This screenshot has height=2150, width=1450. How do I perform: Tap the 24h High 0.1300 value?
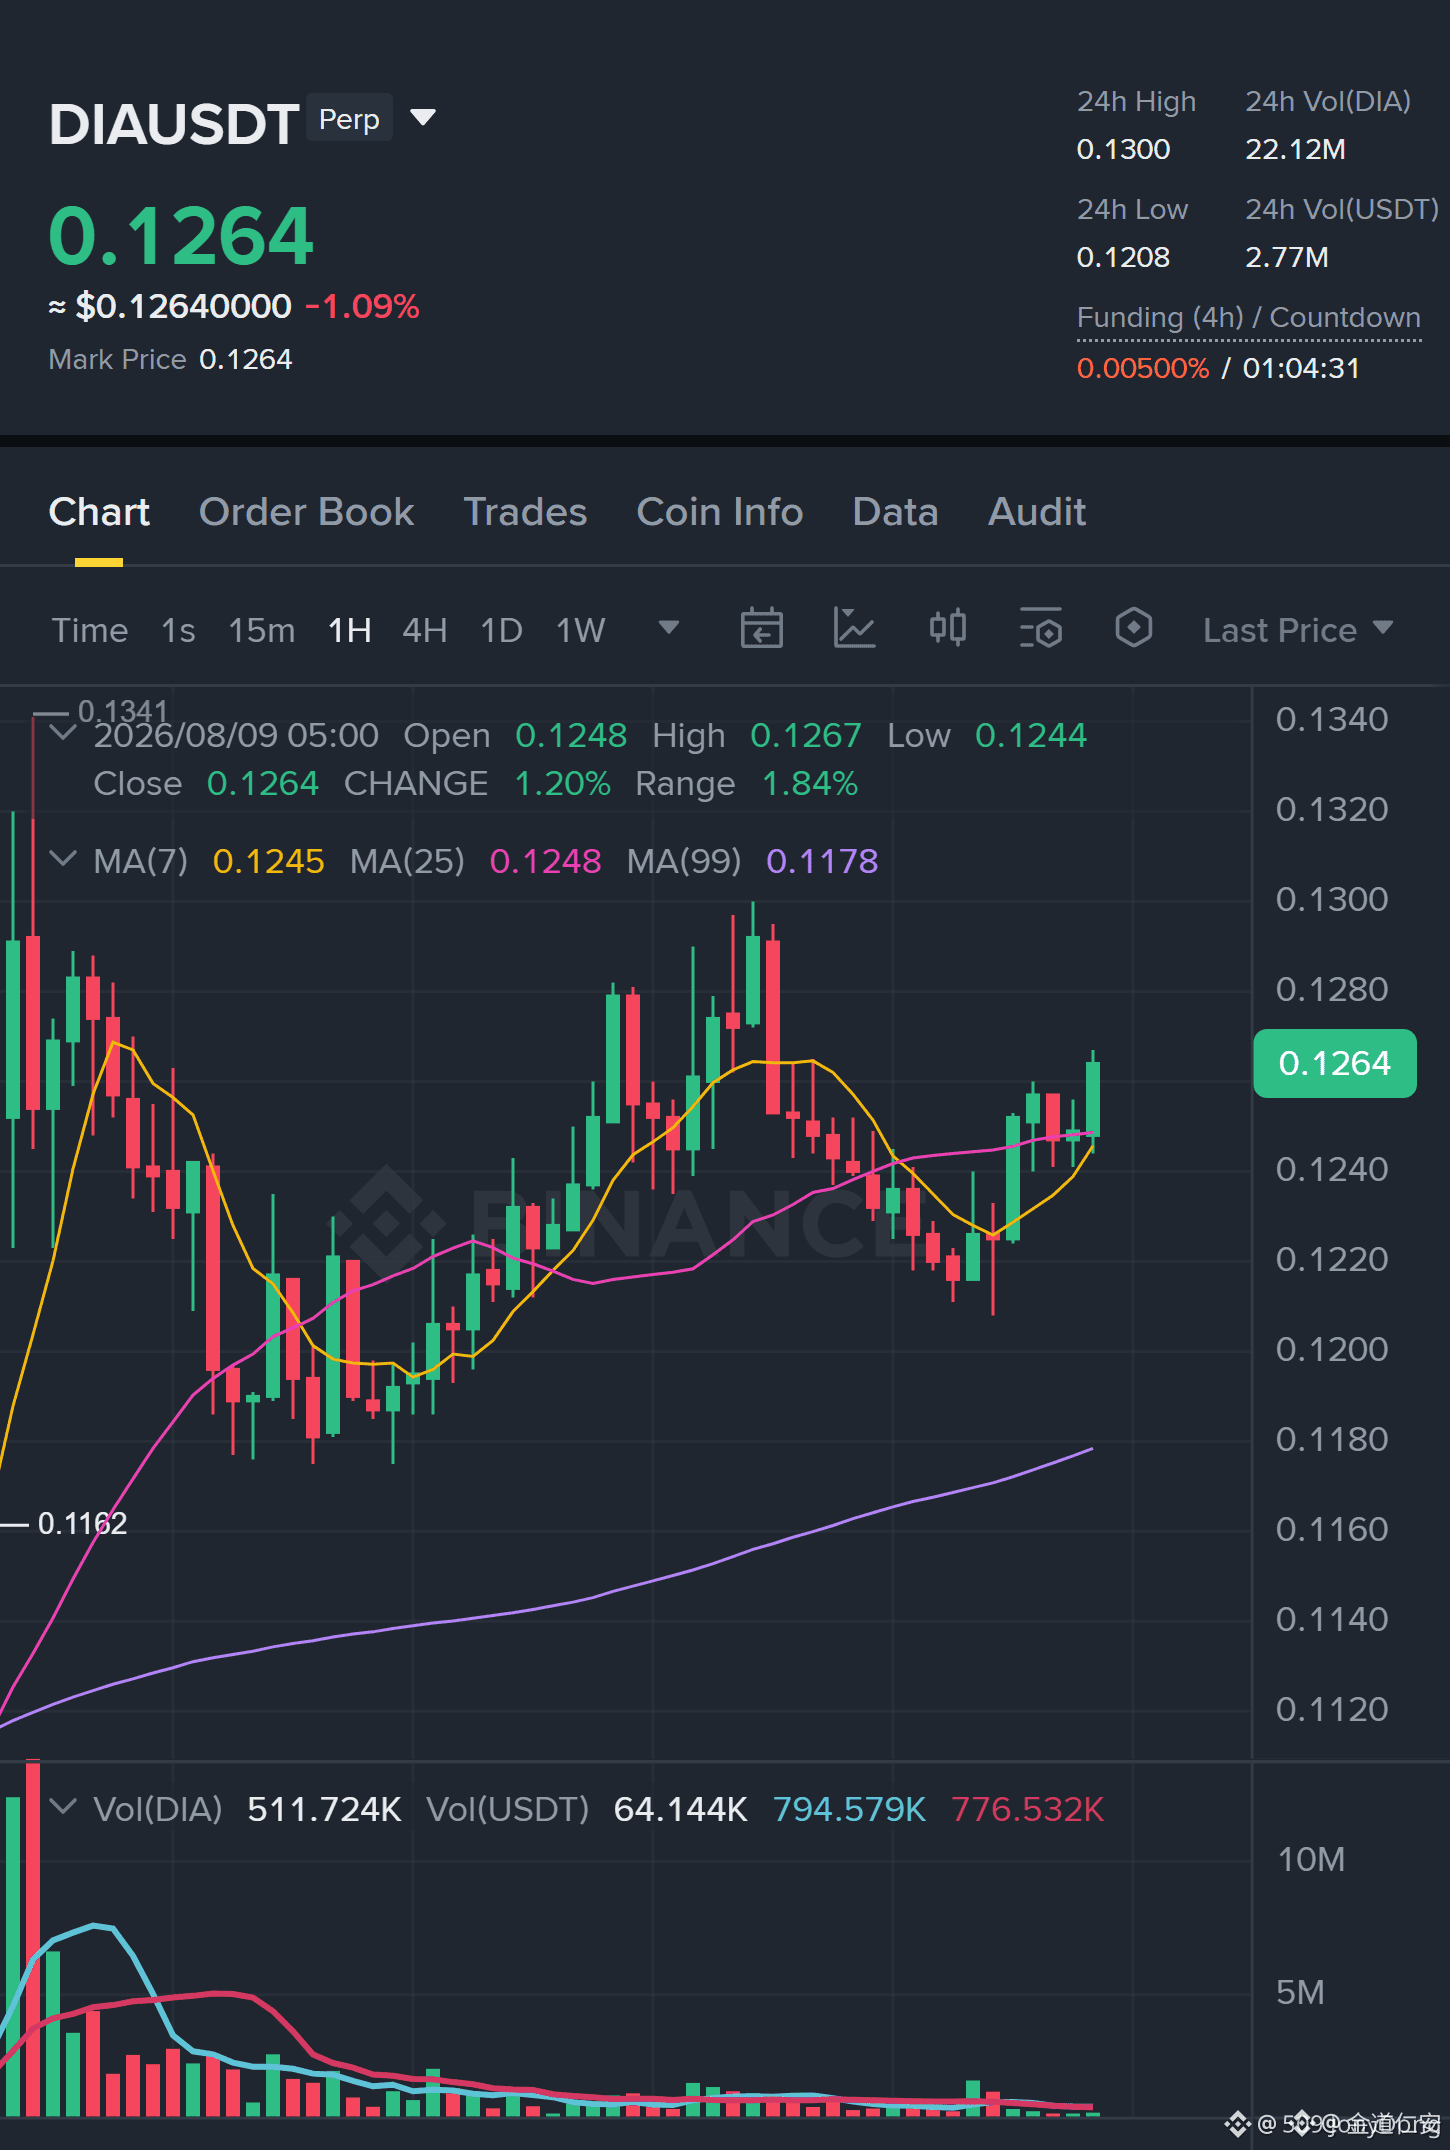coord(1123,149)
